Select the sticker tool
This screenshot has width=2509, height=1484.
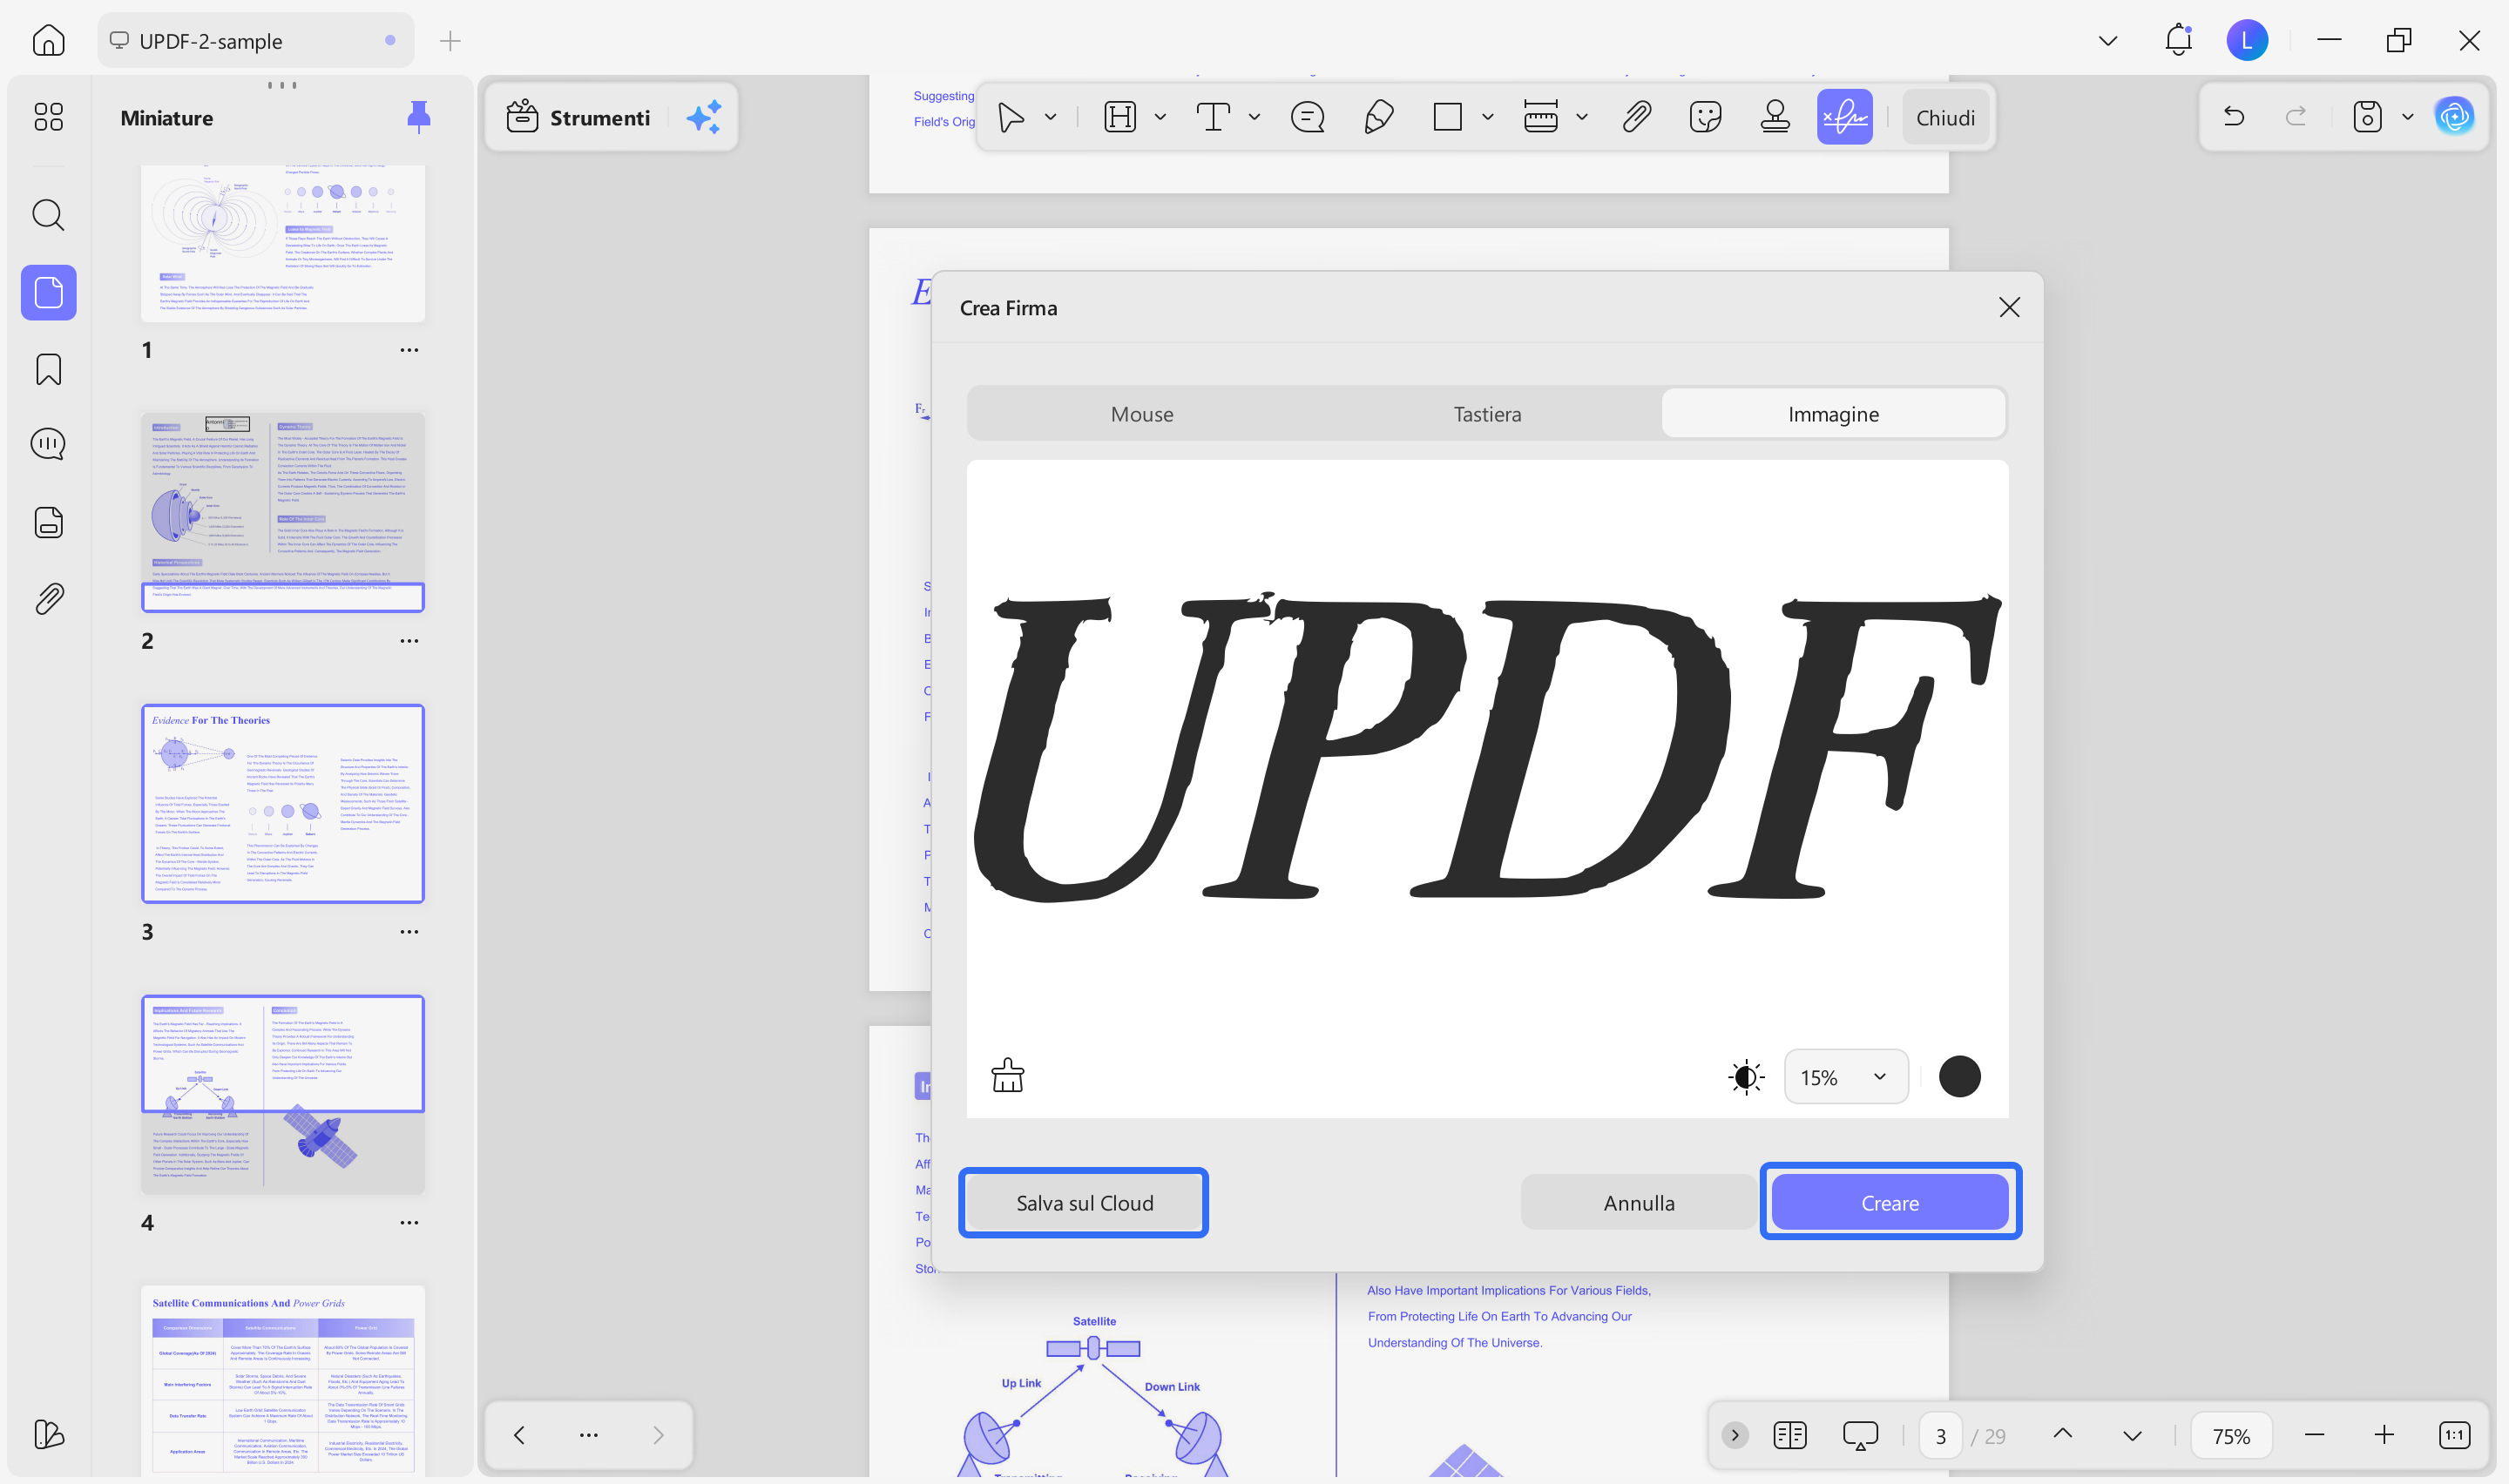coord(1705,117)
